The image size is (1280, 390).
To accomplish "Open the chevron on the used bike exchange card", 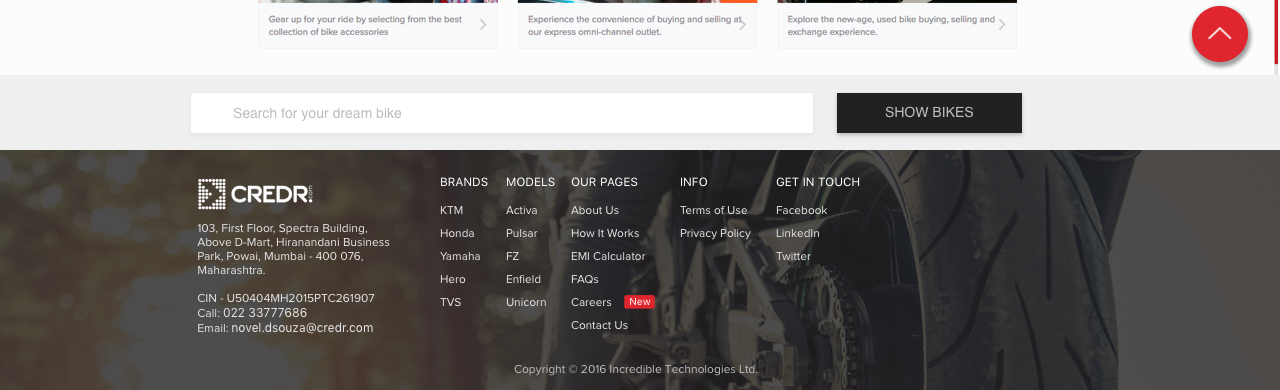I will (x=1002, y=25).
